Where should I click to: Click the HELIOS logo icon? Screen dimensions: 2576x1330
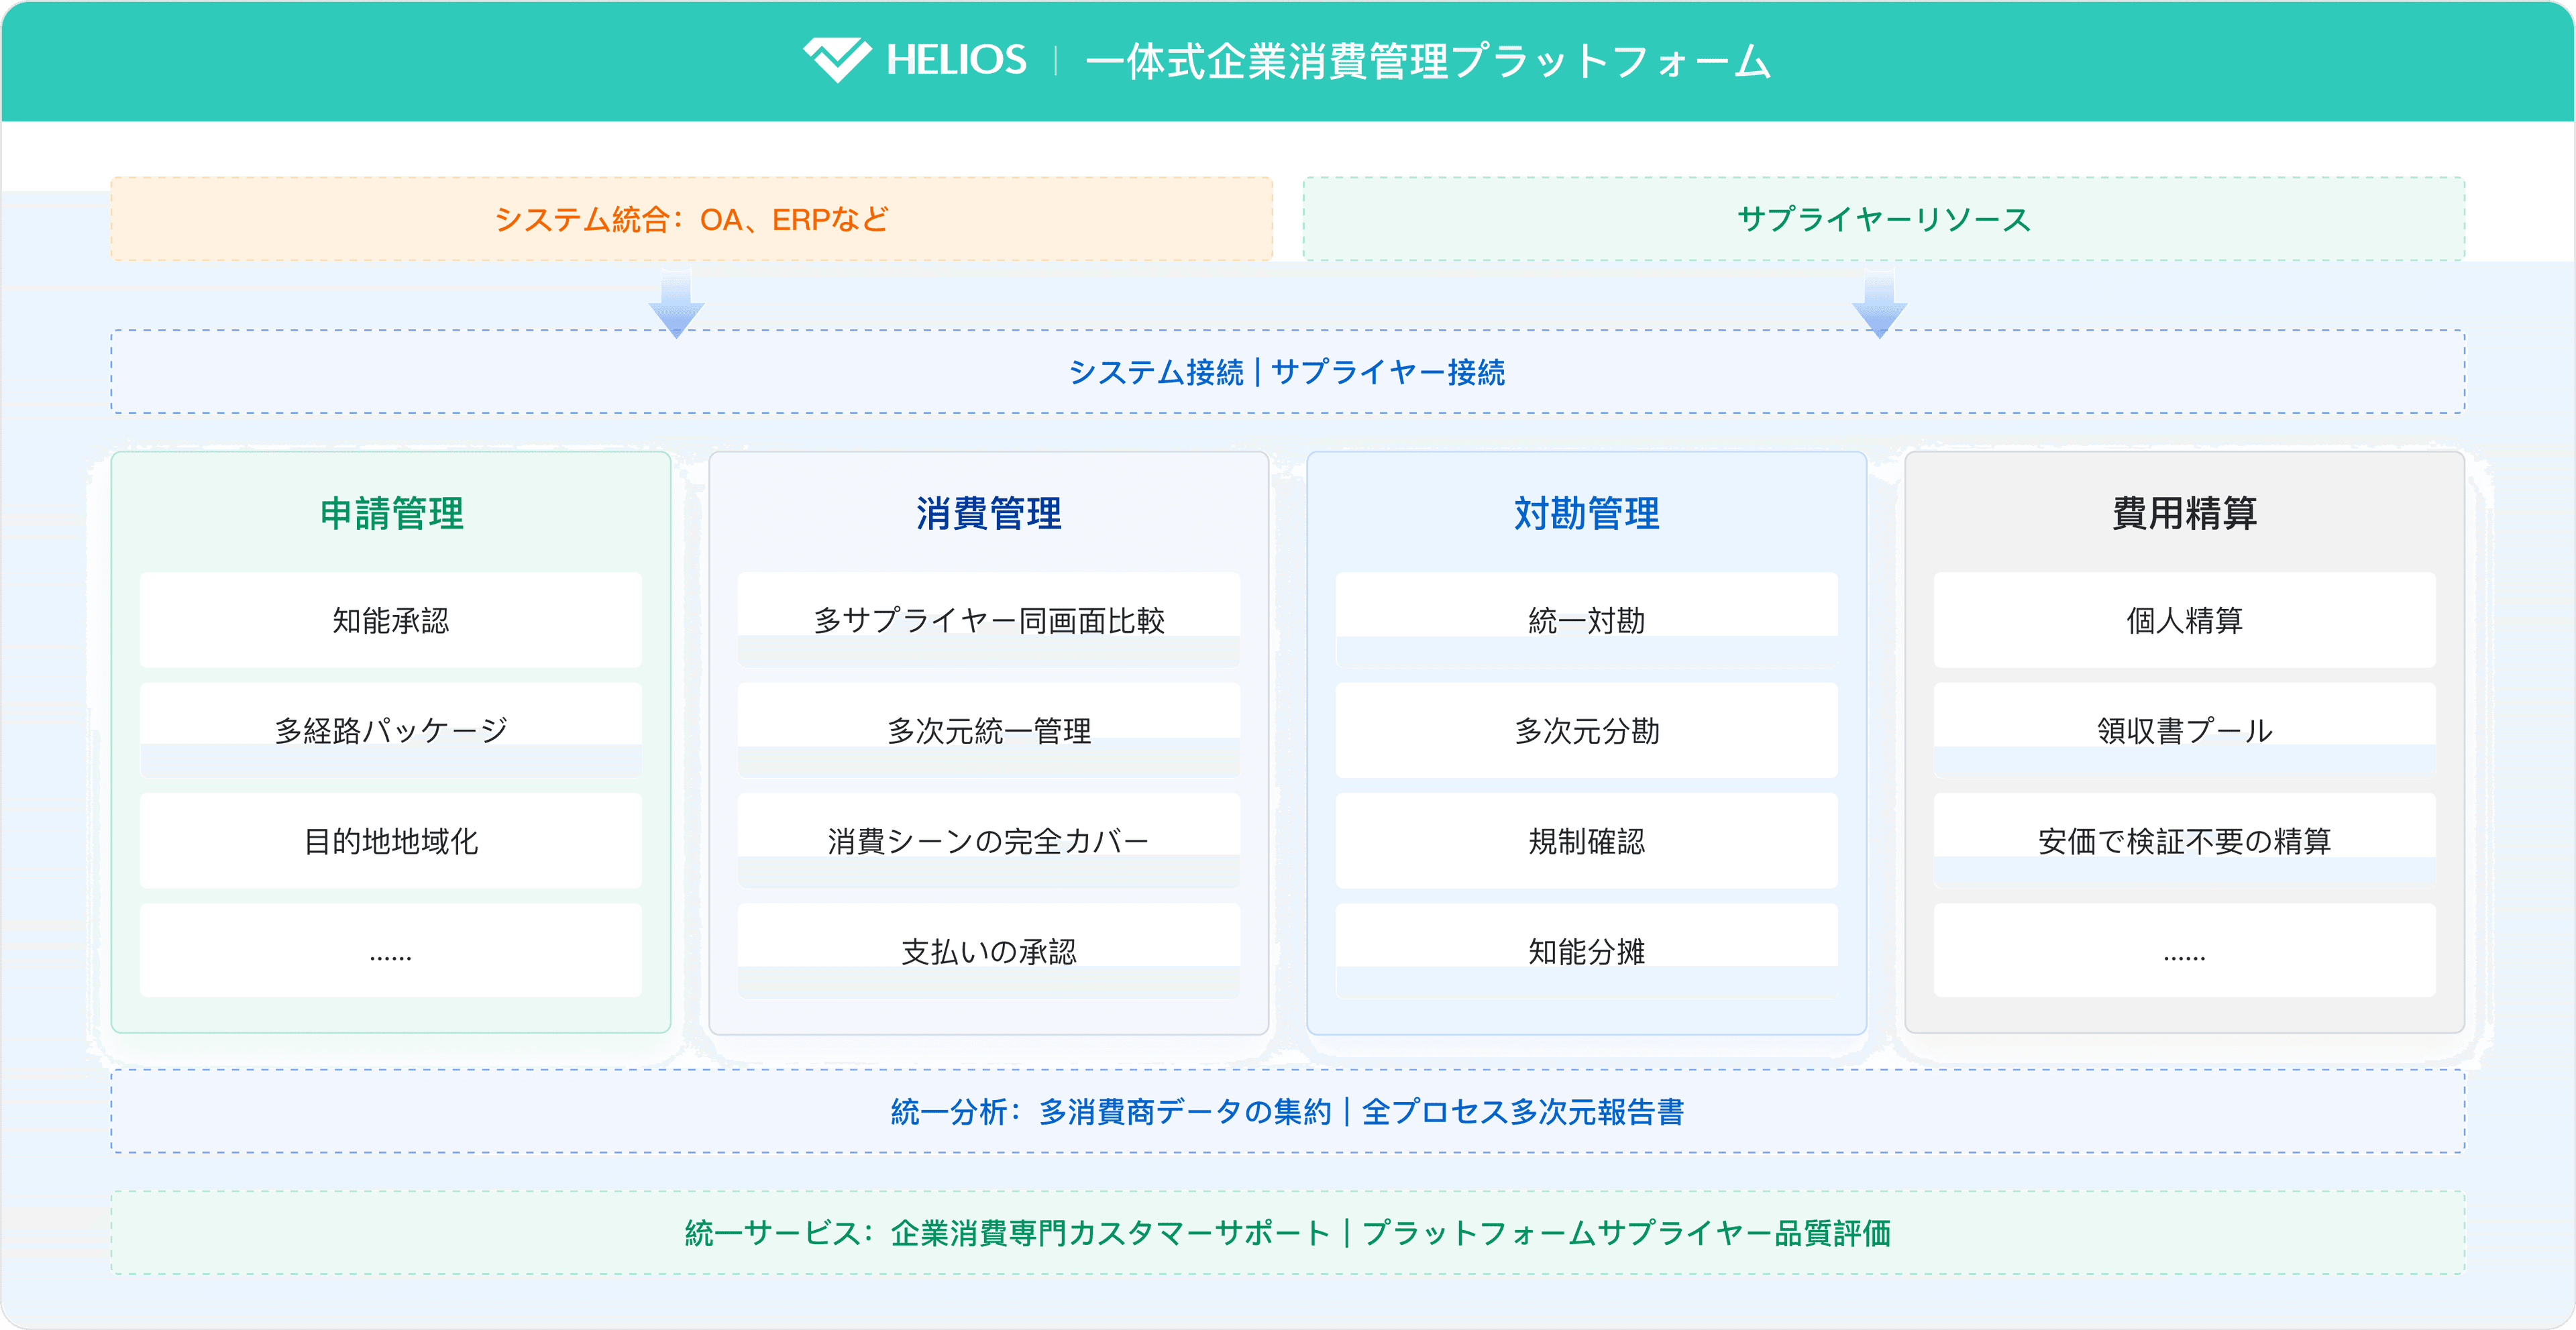pos(837,60)
